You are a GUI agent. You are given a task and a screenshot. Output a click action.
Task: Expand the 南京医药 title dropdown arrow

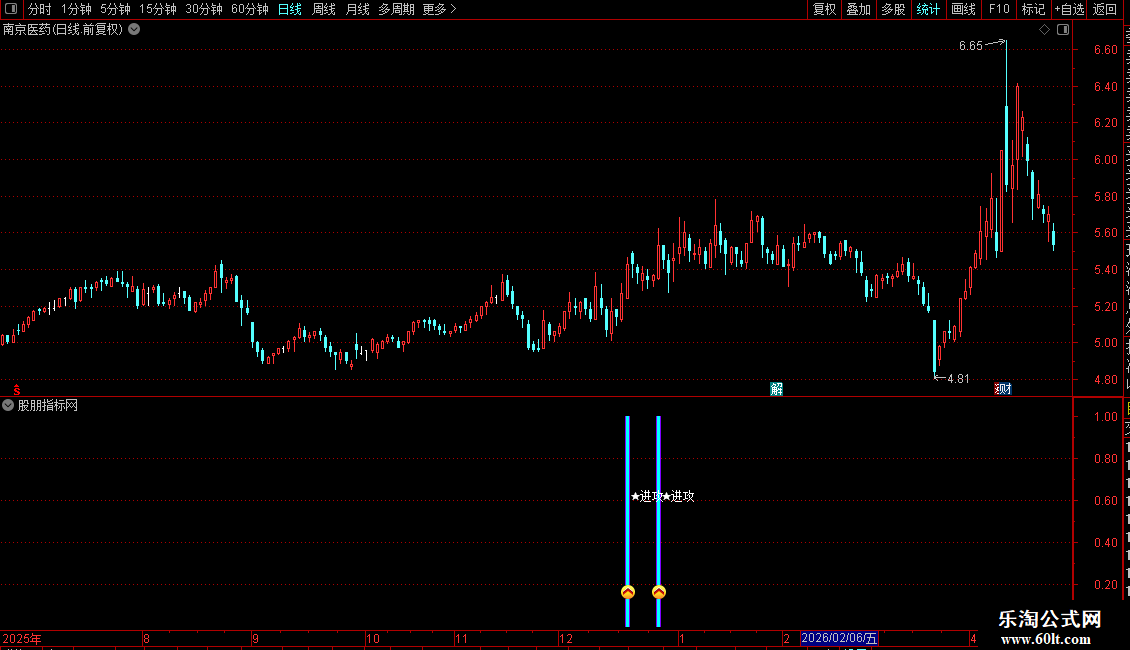(x=134, y=30)
